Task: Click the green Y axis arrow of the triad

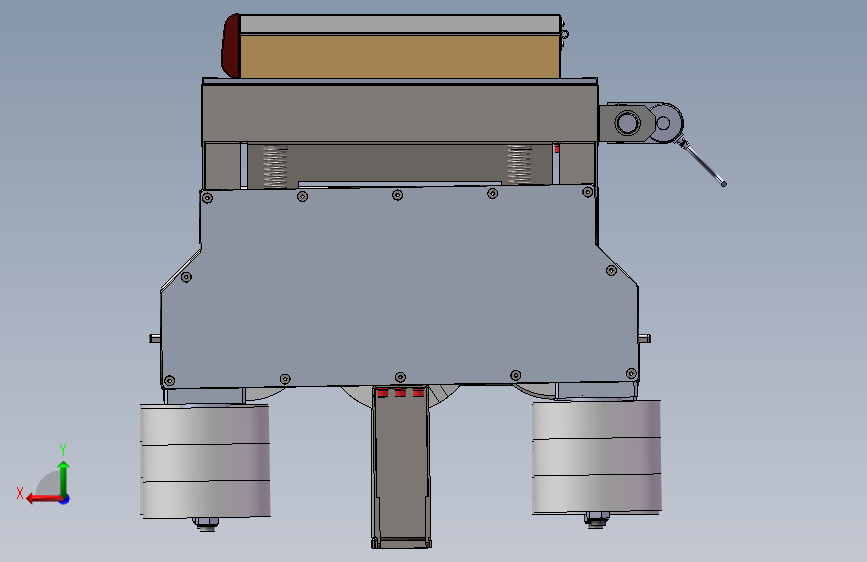Action: click(x=64, y=477)
